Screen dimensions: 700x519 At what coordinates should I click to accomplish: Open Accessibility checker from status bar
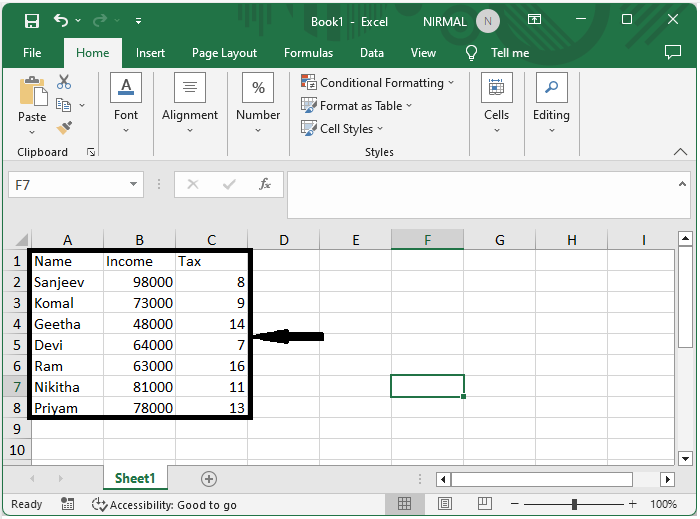[x=164, y=505]
